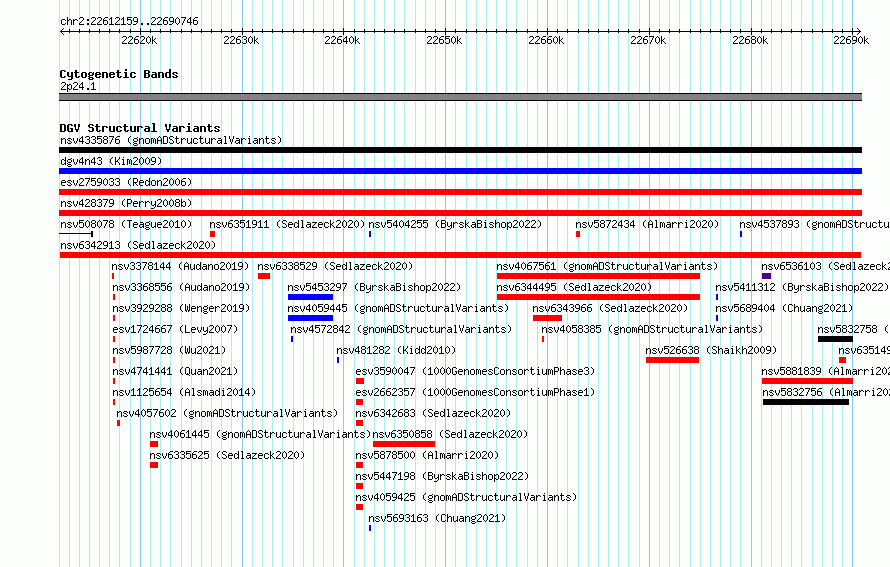Screen dimensions: 890x567
Task: Select esv1724667 (Levy2007) variant
Action: pos(175,329)
